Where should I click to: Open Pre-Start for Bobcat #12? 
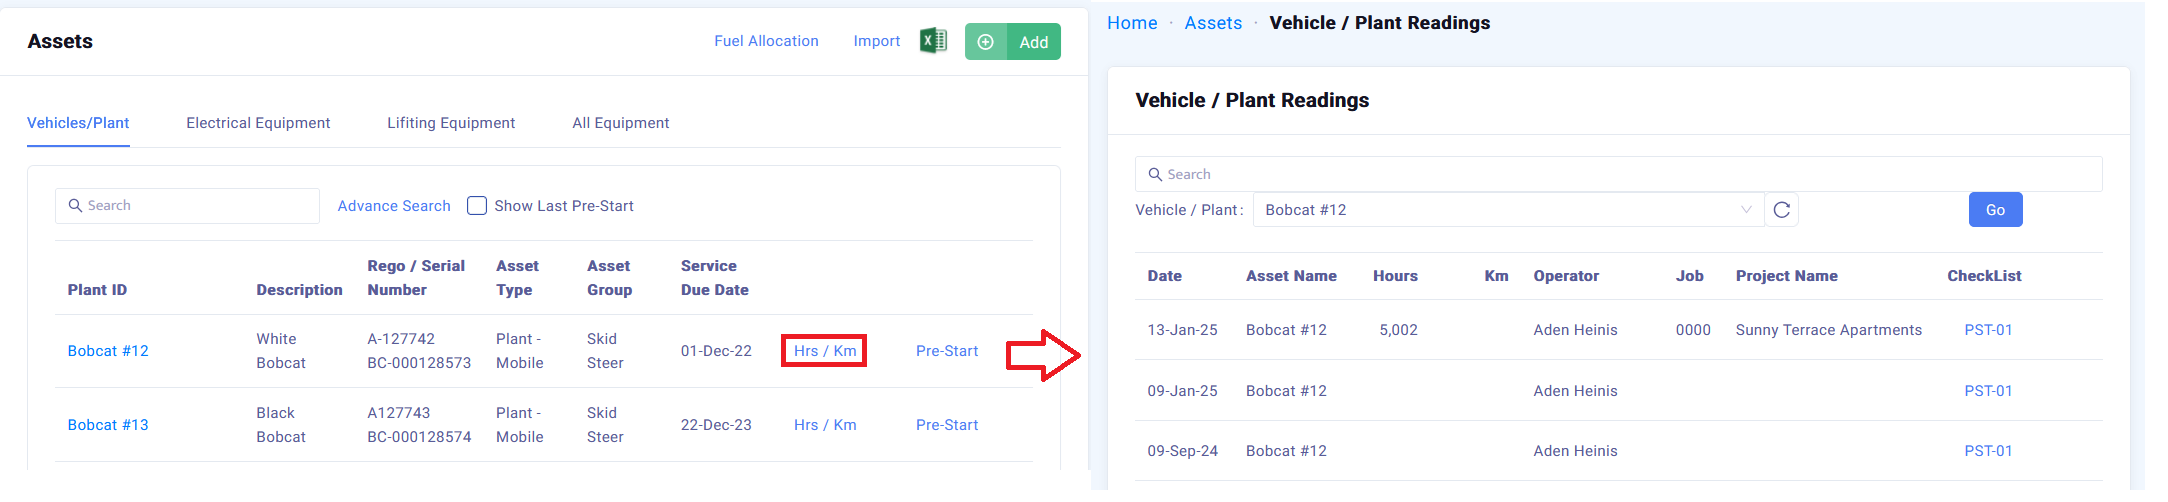click(947, 351)
